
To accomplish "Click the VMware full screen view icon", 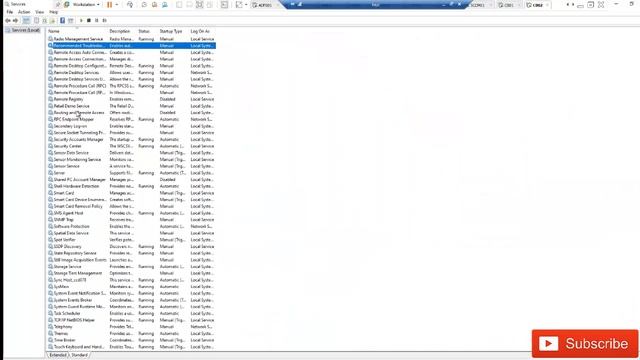I will [200, 5].
